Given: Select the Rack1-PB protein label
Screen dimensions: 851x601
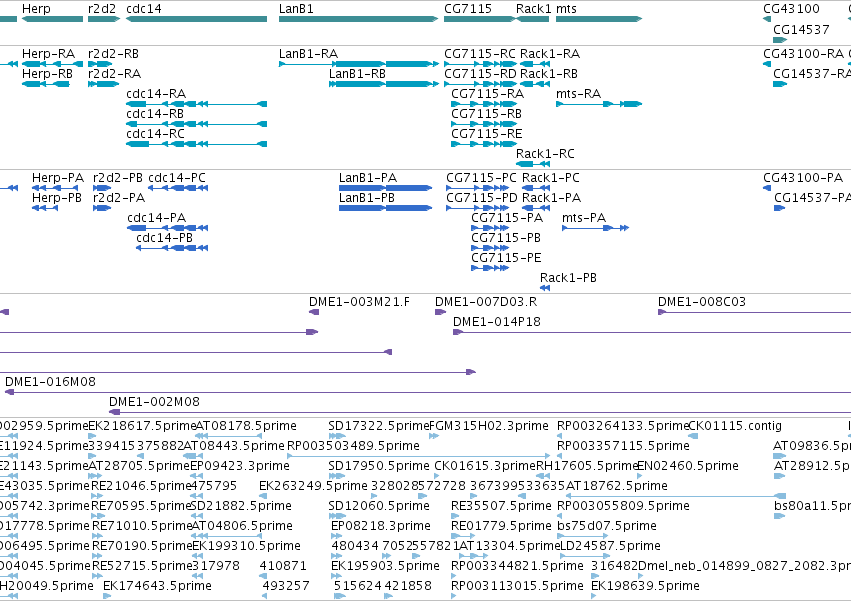Looking at the screenshot, I should (568, 277).
